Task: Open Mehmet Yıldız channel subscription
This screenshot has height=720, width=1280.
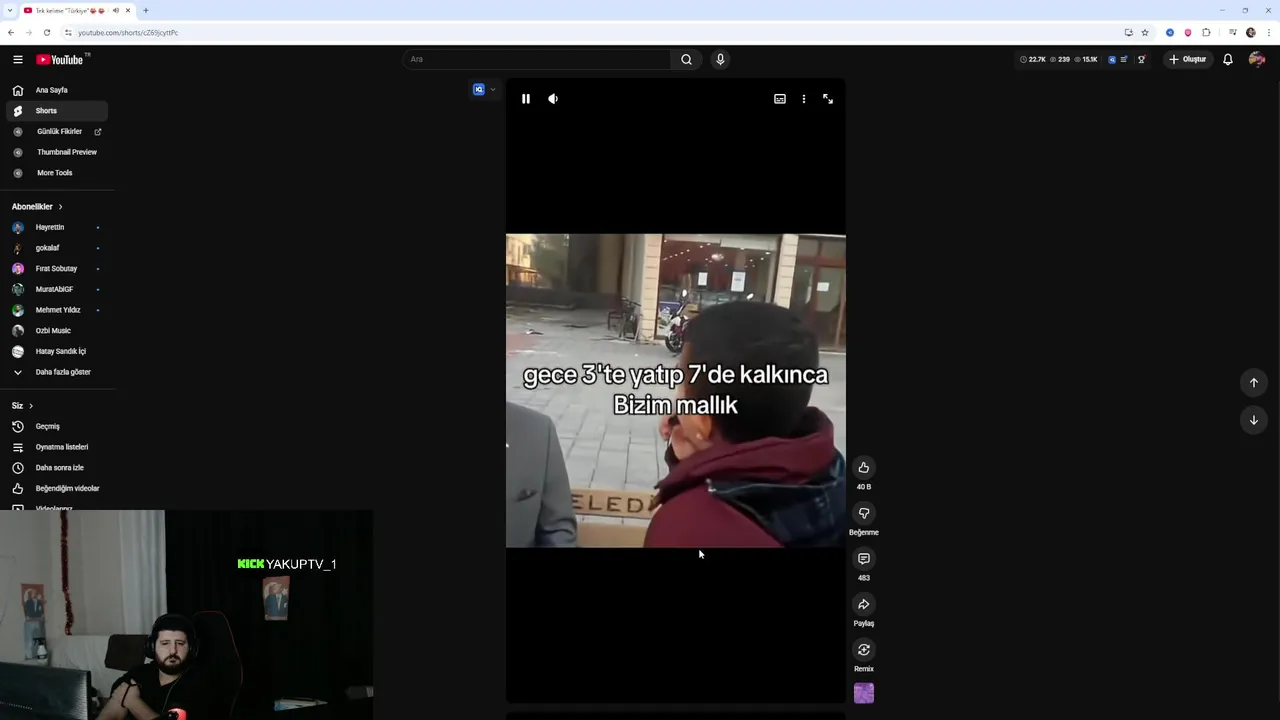Action: [x=57, y=310]
